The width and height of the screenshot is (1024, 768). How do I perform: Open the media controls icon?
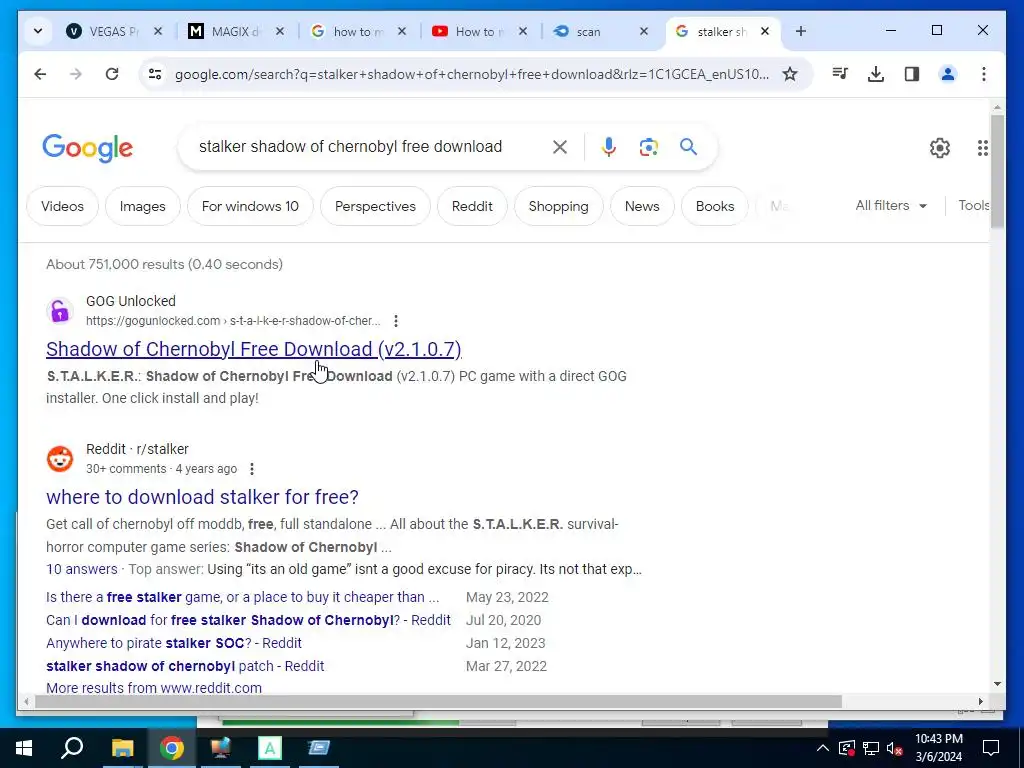coord(840,74)
